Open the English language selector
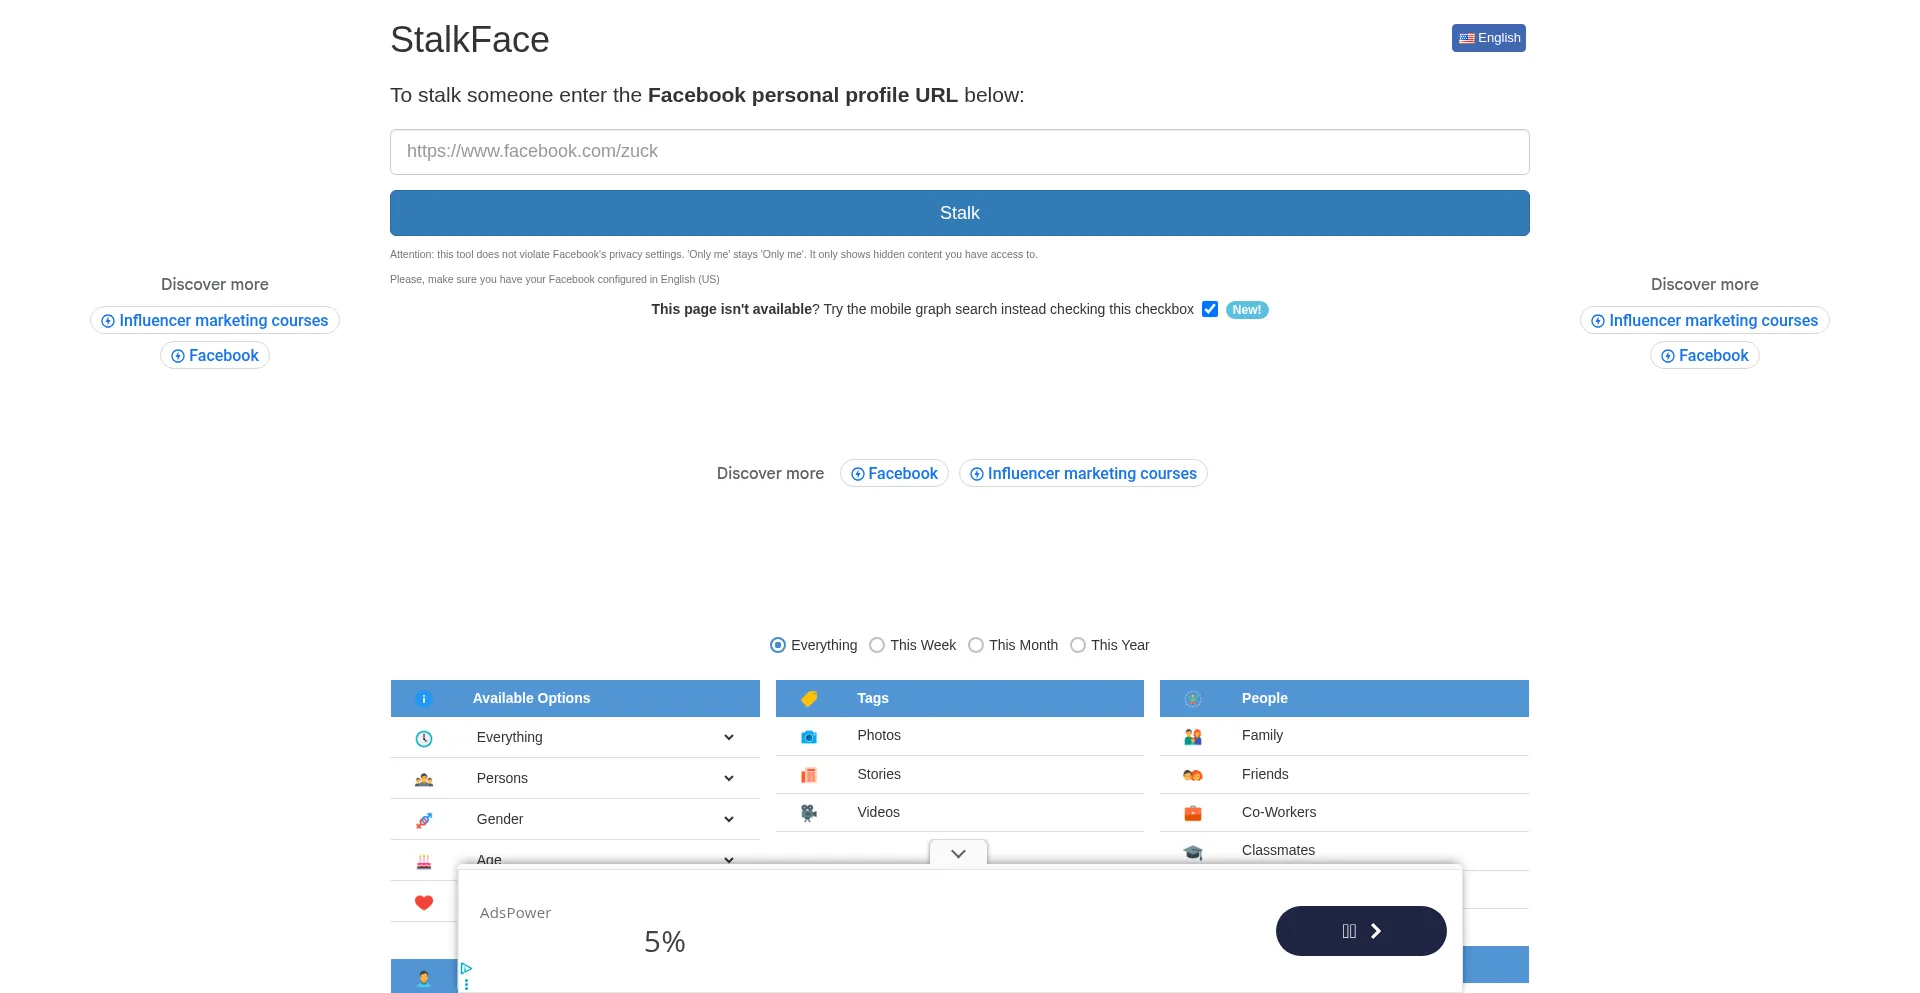This screenshot has width=1920, height=993. 1489,37
